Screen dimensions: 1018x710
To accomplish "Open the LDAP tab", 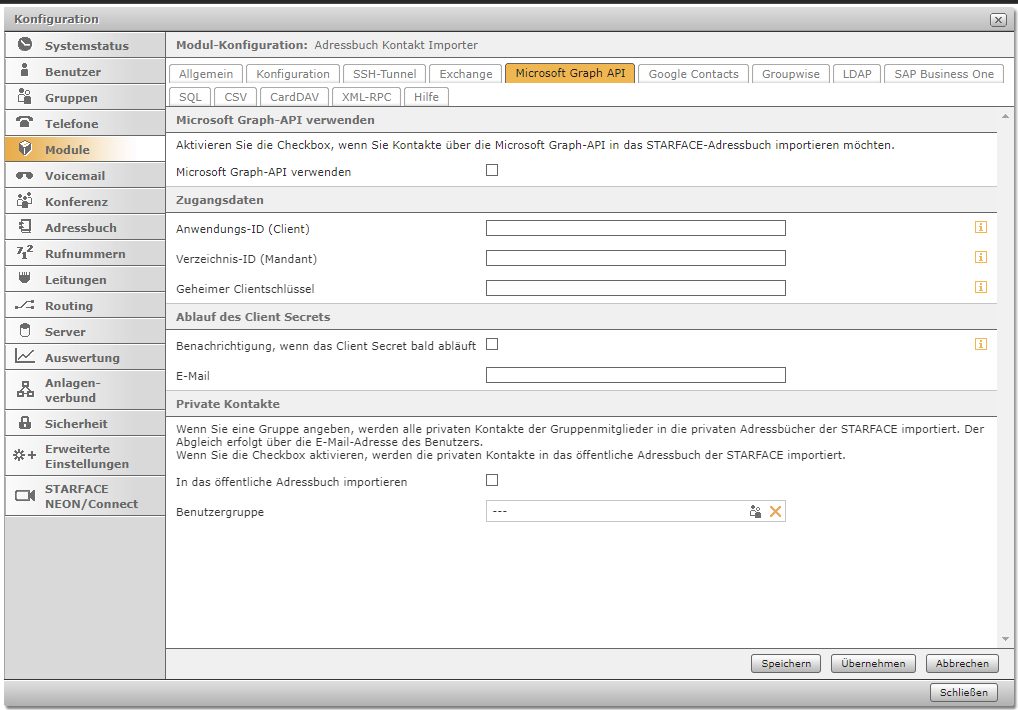I will pos(857,74).
